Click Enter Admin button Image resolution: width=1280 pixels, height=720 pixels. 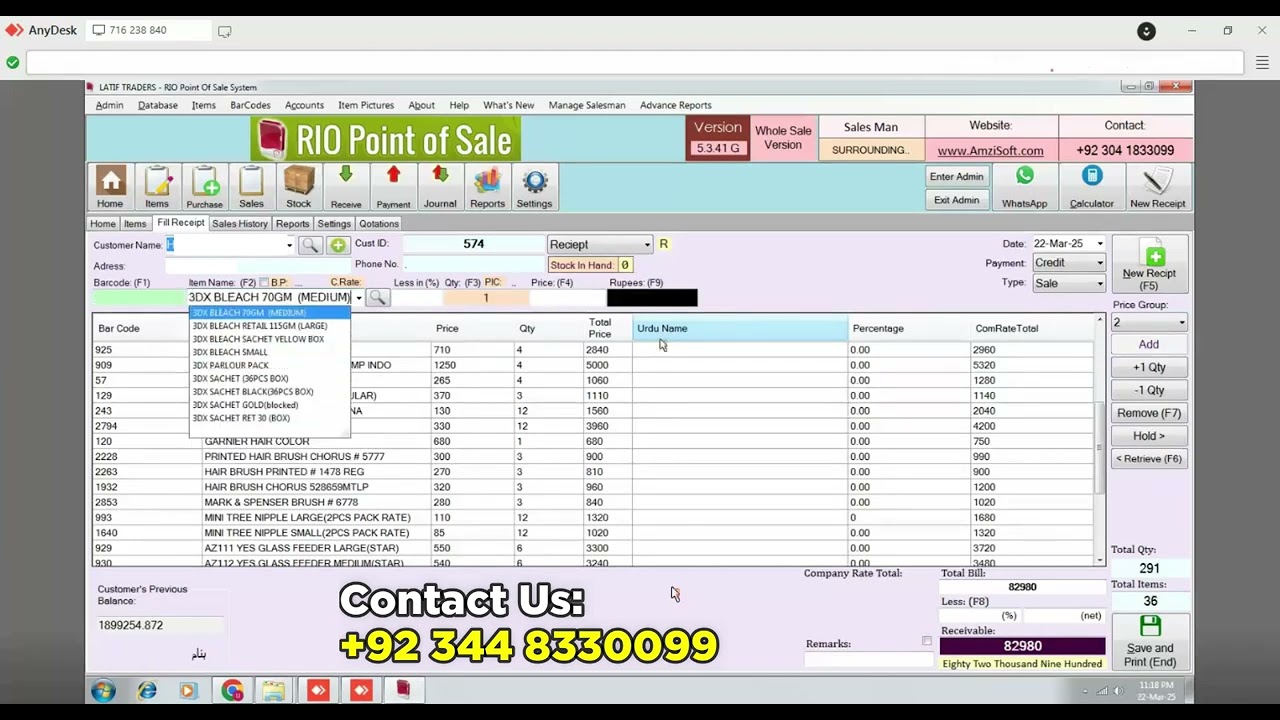click(956, 177)
